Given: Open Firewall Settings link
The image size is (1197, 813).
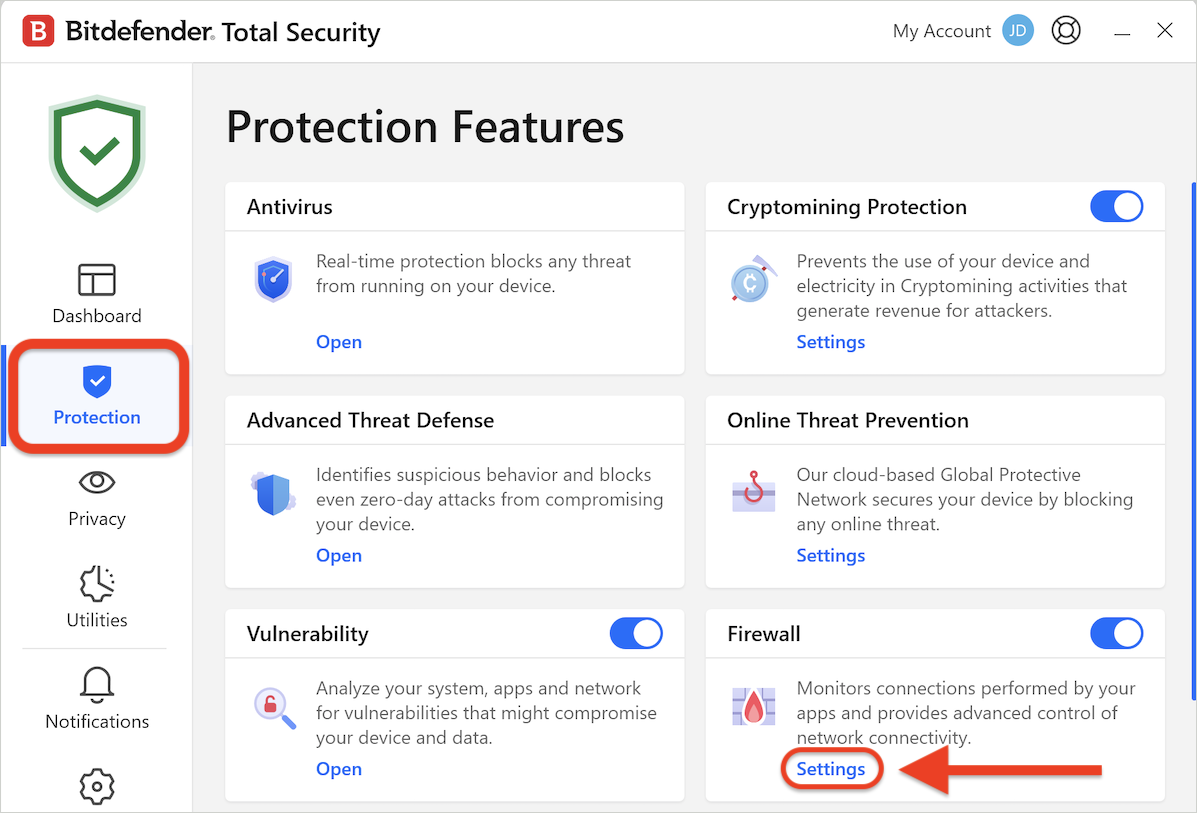Looking at the screenshot, I should coord(831,769).
